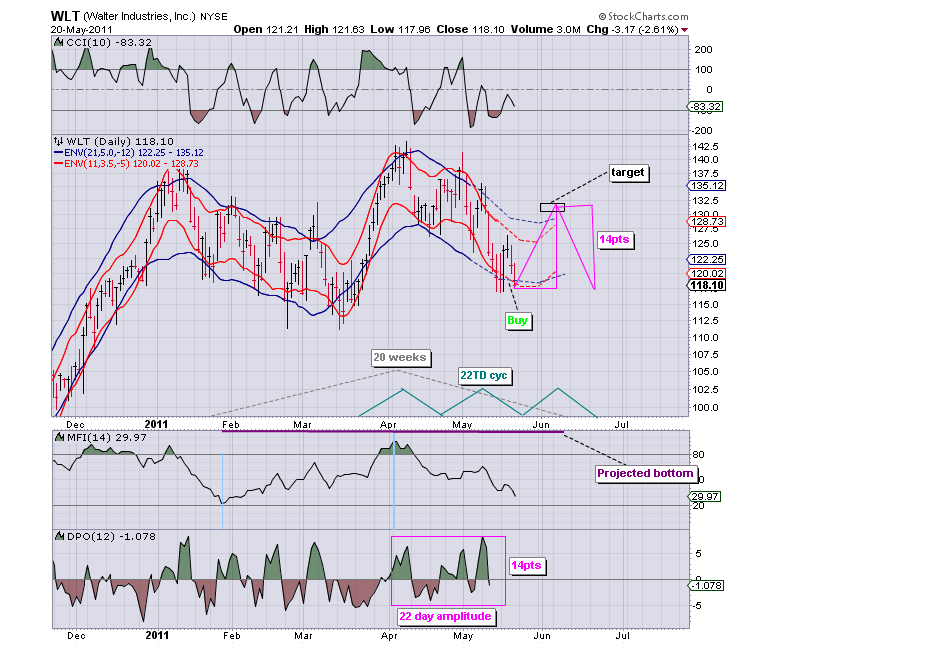Click the ENV(11,3.5,-5) 120.02 - 128.73 legend
Image resolution: width=929 pixels, height=664 pixels.
tap(132, 163)
